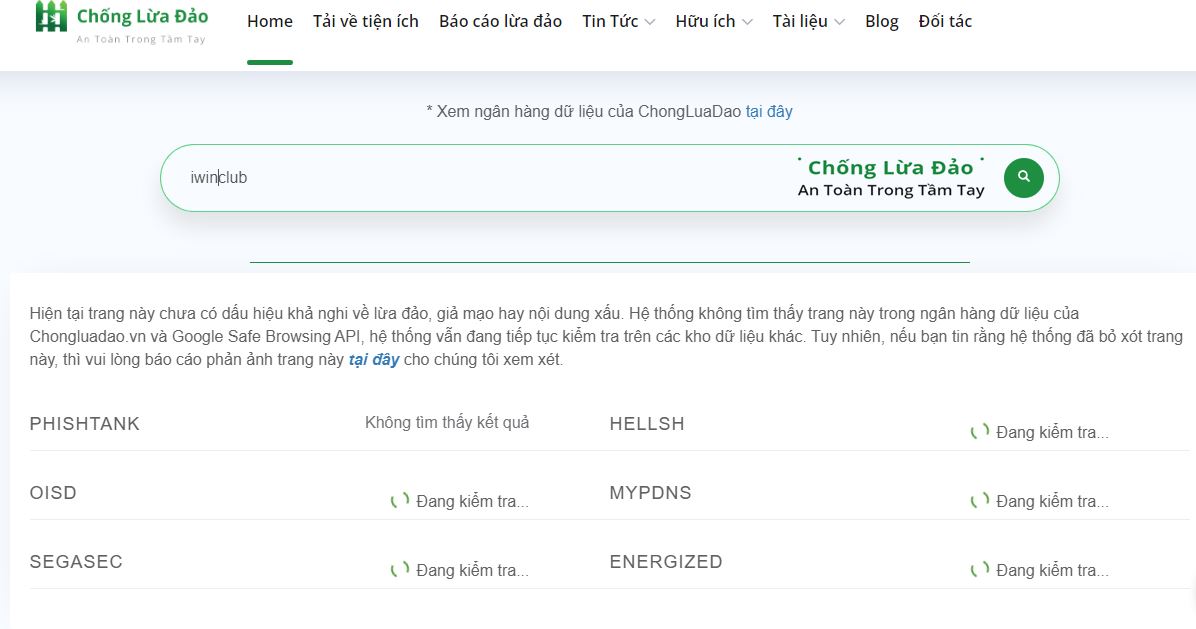Click 'Đang kiểm tra...' status for HELLSH
Image resolution: width=1196 pixels, height=629 pixels.
1053,432
